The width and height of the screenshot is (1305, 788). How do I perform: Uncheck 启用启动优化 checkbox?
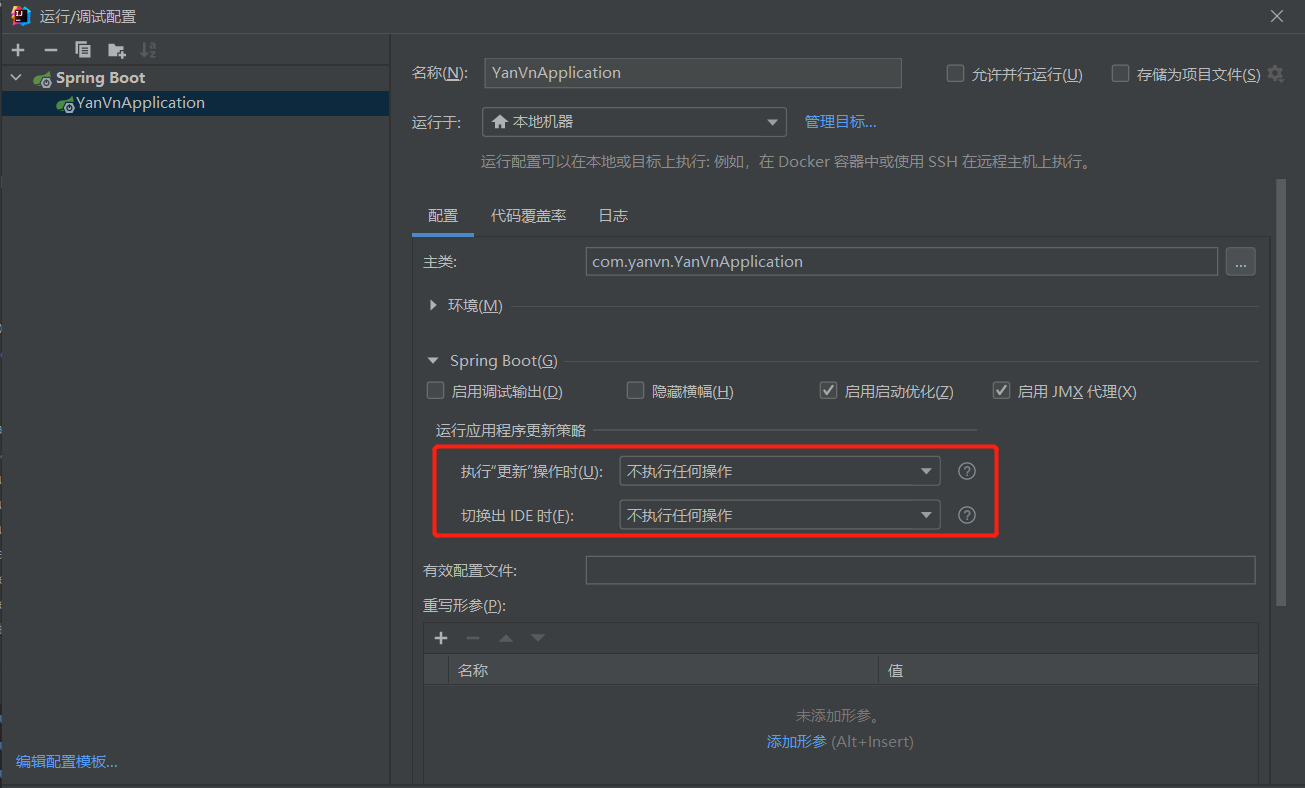828,391
